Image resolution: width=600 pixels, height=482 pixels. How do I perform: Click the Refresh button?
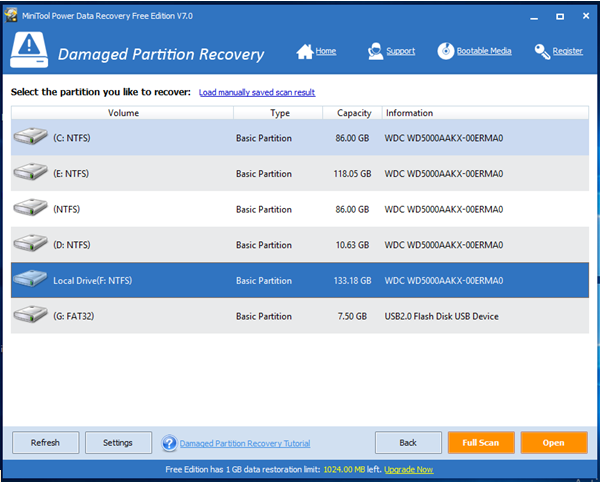point(46,443)
